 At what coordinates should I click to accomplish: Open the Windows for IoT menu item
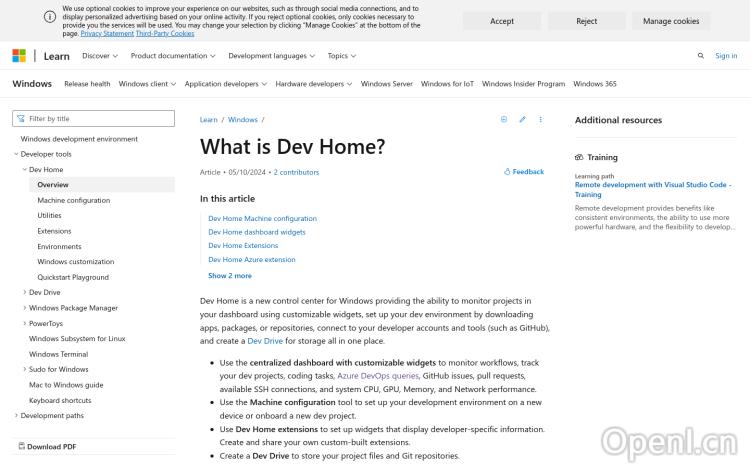tap(447, 84)
